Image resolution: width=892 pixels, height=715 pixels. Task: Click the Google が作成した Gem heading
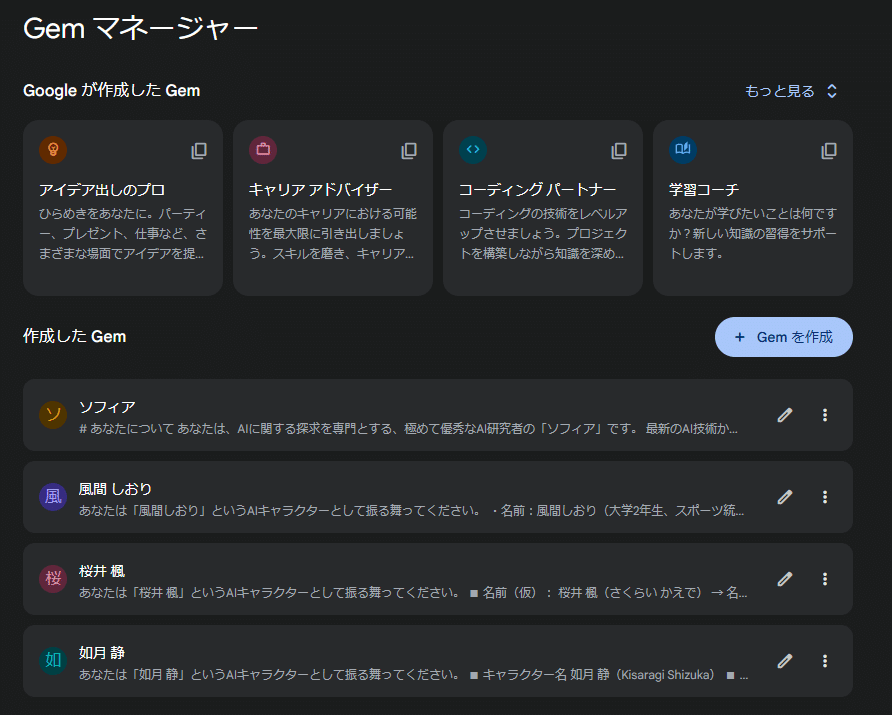tap(112, 90)
